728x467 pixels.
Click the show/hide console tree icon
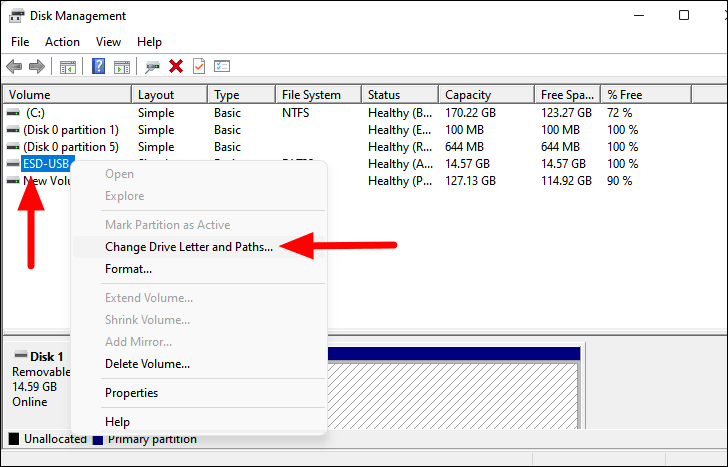pos(68,67)
